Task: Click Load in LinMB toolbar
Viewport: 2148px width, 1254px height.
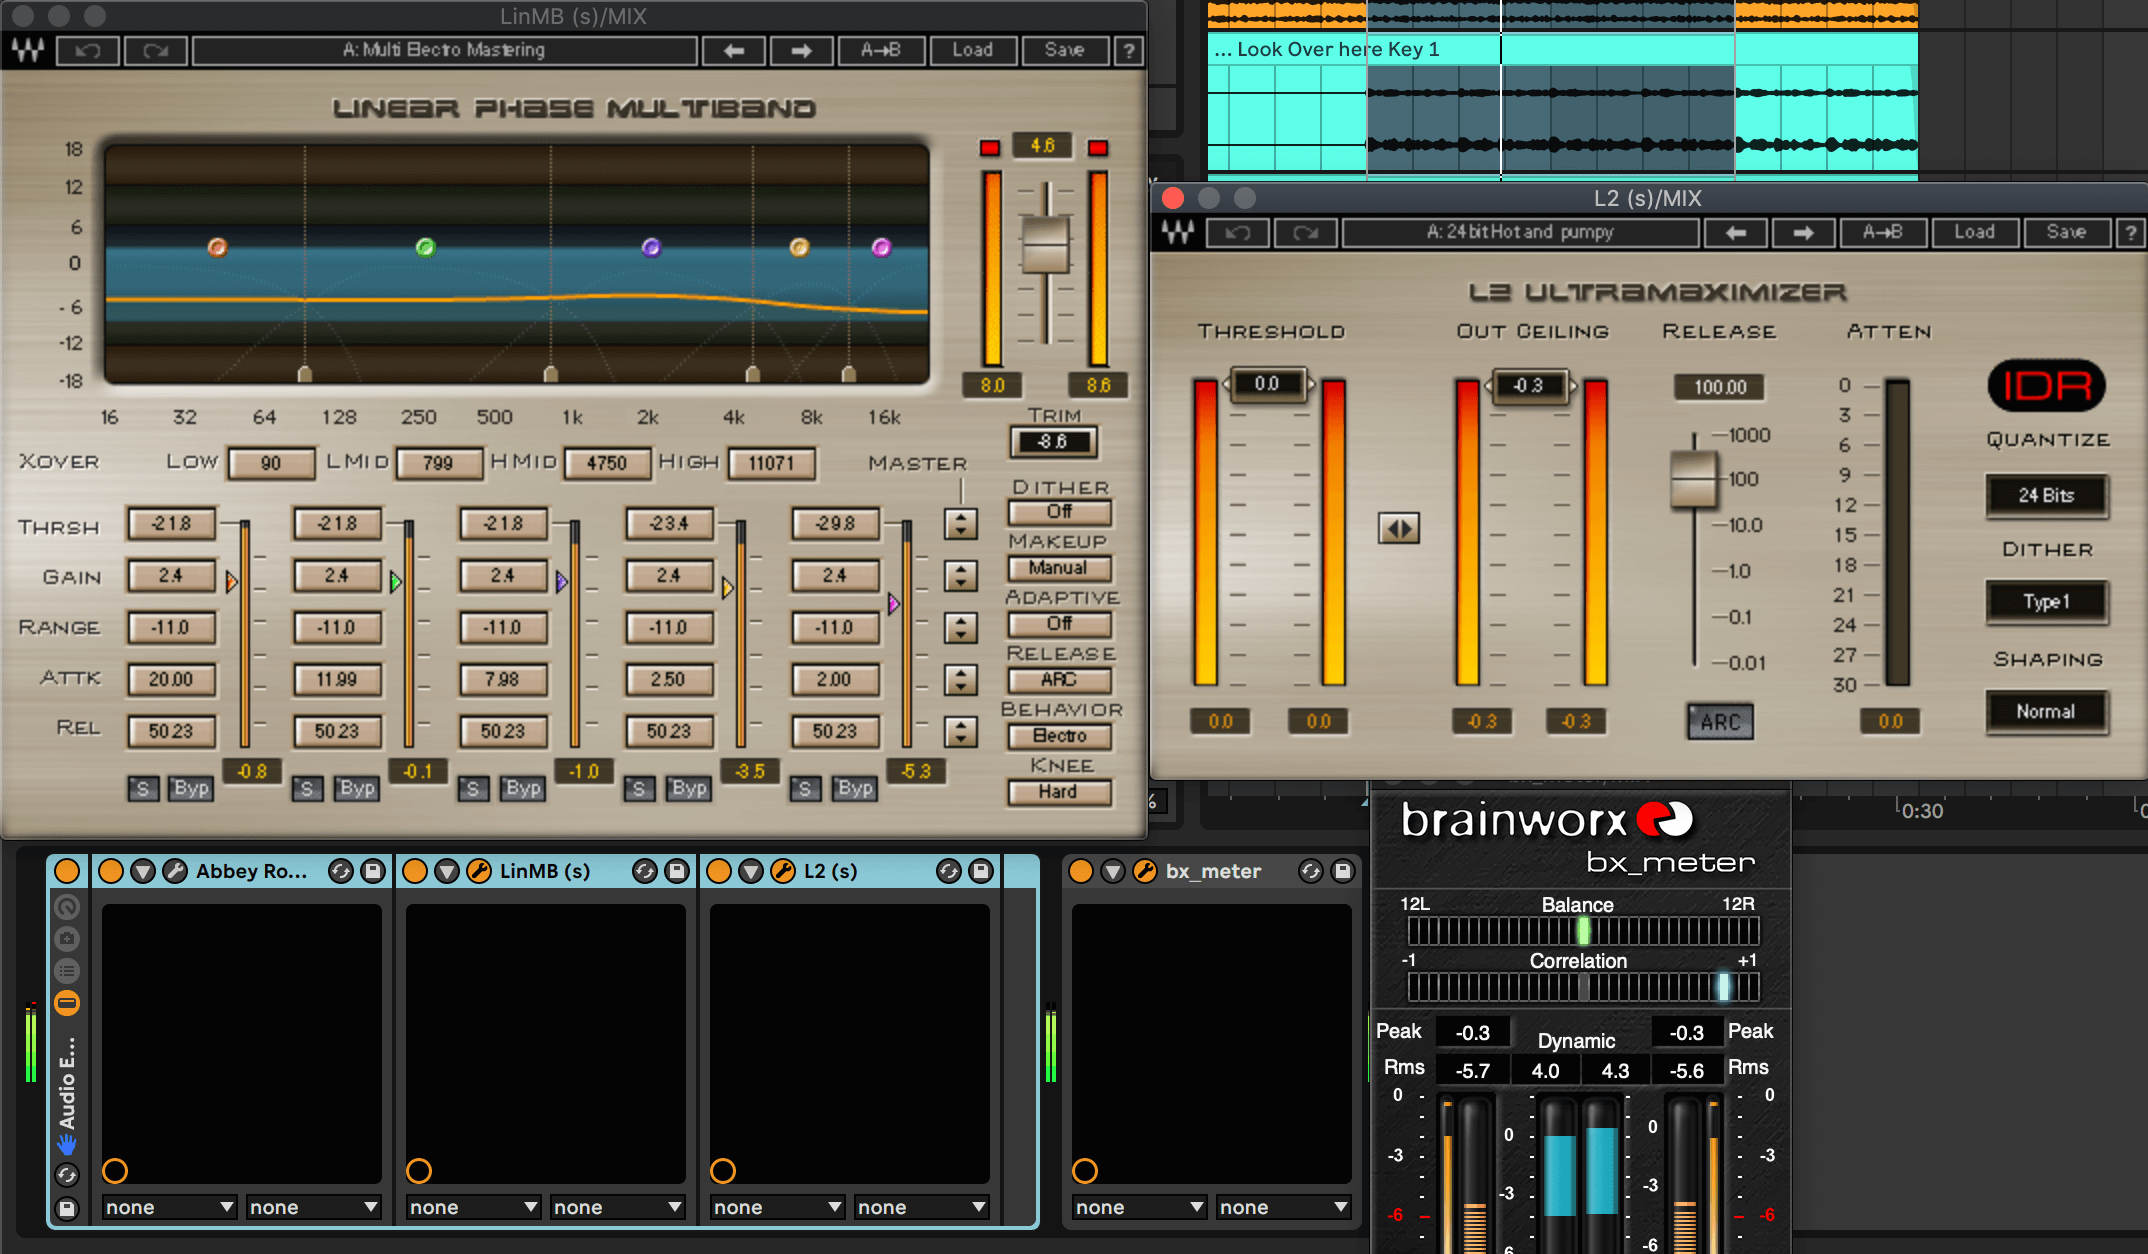Action: pyautogui.click(x=972, y=50)
